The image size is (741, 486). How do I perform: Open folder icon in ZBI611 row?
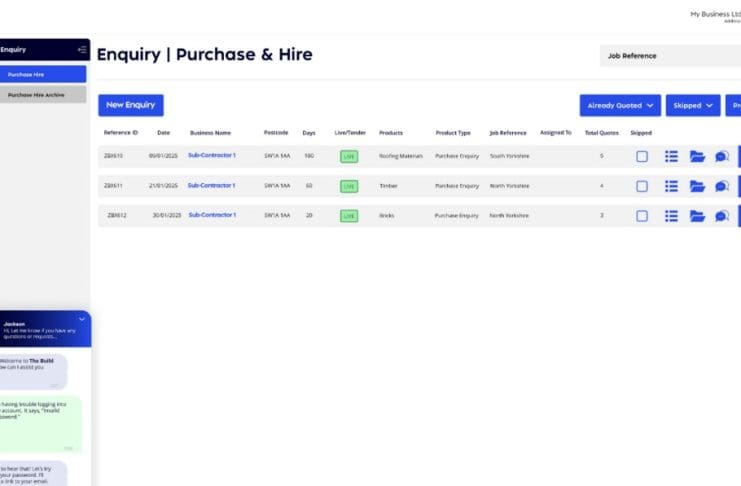pos(697,186)
